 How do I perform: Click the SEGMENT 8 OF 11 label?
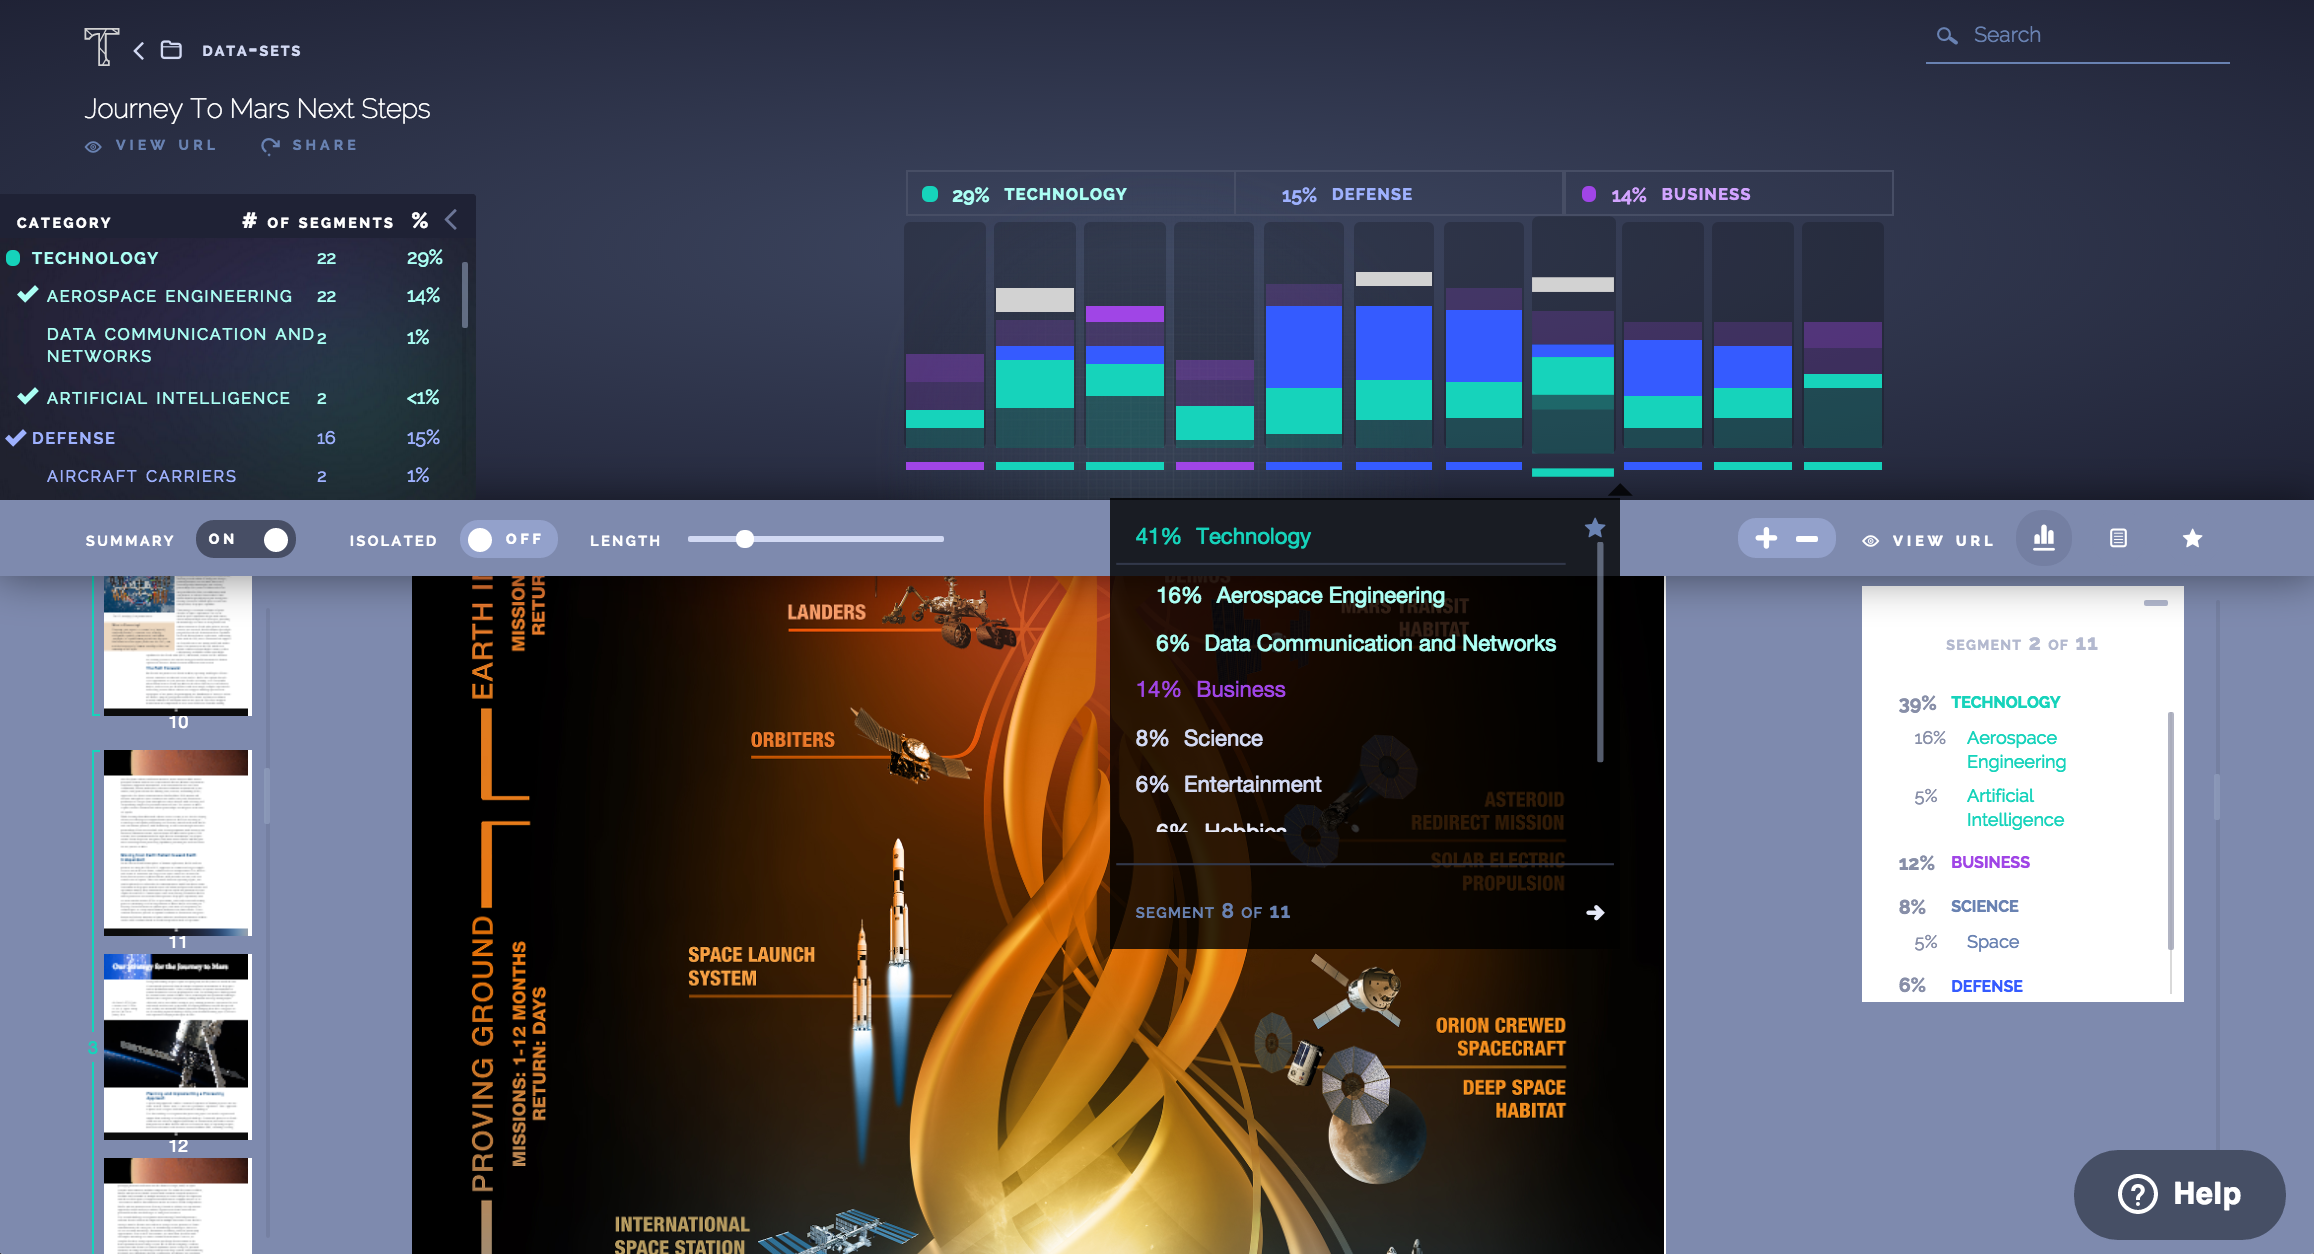(x=1212, y=911)
